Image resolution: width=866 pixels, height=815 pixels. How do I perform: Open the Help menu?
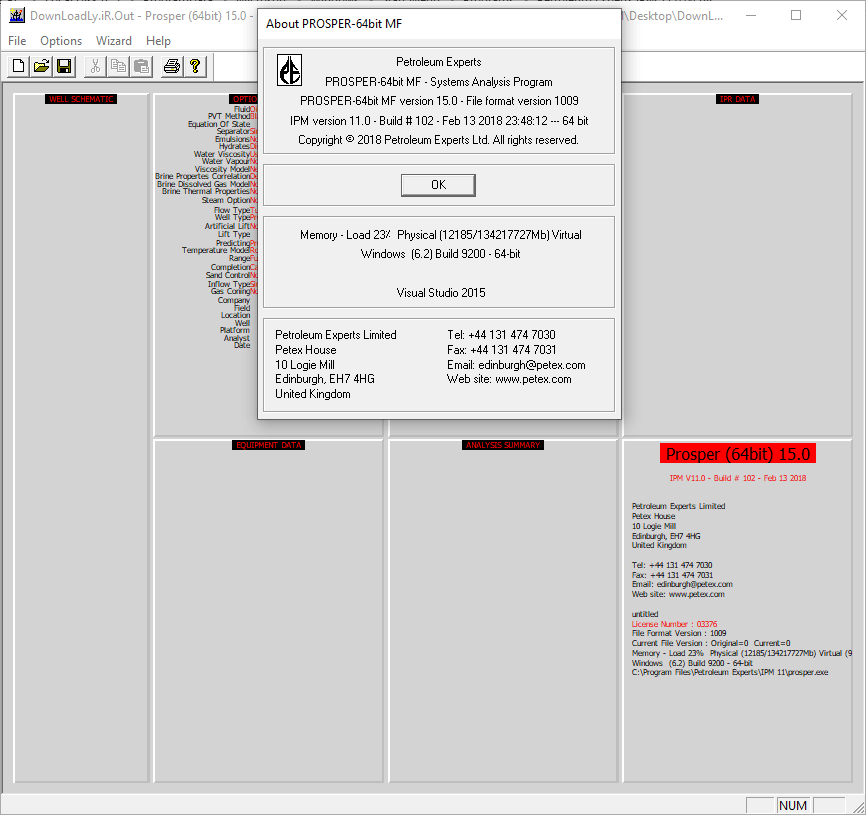pos(159,41)
